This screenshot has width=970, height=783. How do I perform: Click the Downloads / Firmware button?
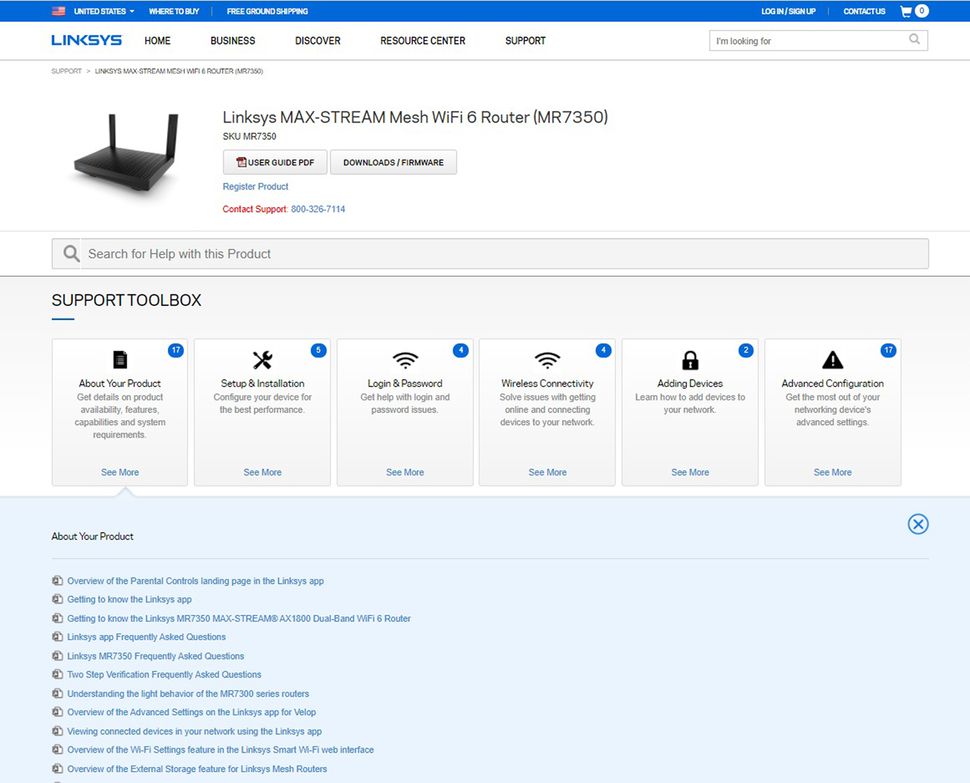pyautogui.click(x=393, y=161)
